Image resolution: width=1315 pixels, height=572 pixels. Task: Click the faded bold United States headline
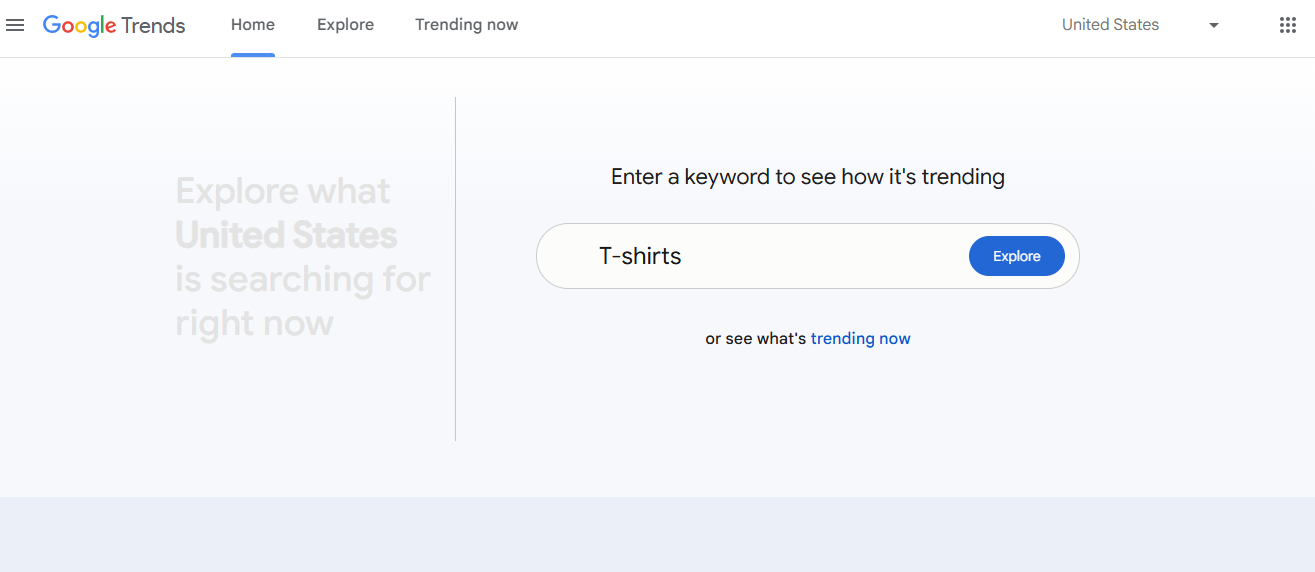pos(286,235)
